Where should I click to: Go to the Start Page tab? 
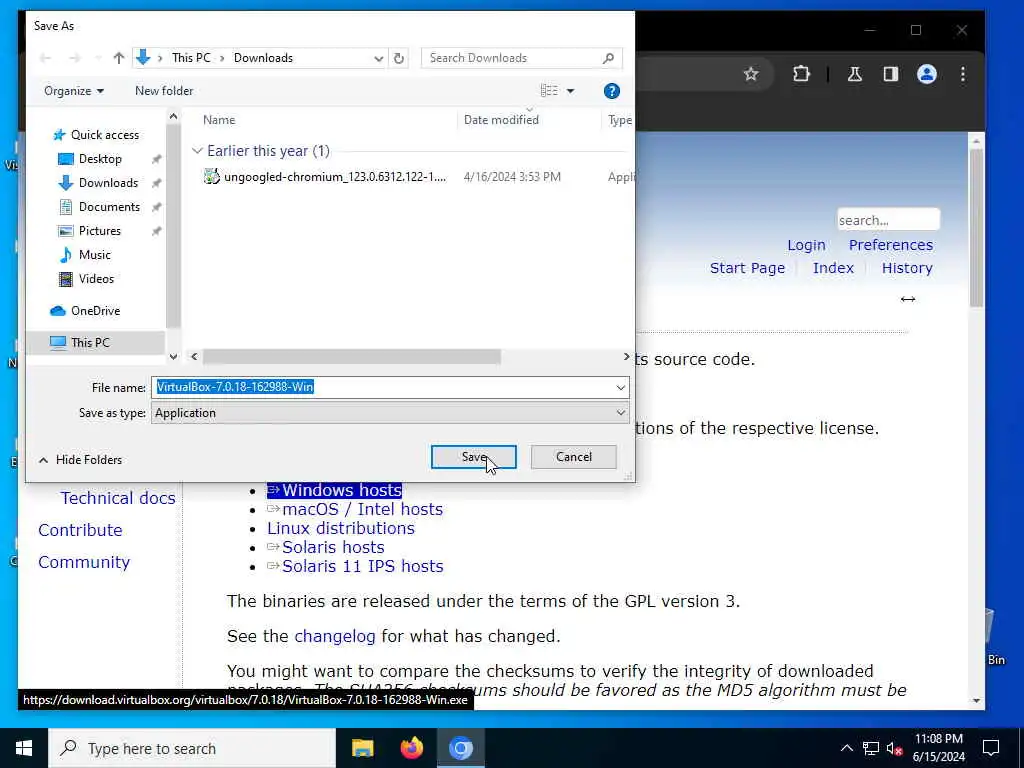pos(747,268)
